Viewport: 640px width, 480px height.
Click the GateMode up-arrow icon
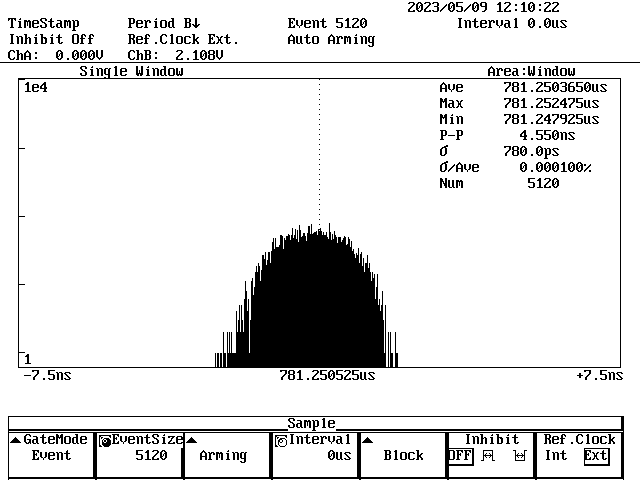(15, 440)
